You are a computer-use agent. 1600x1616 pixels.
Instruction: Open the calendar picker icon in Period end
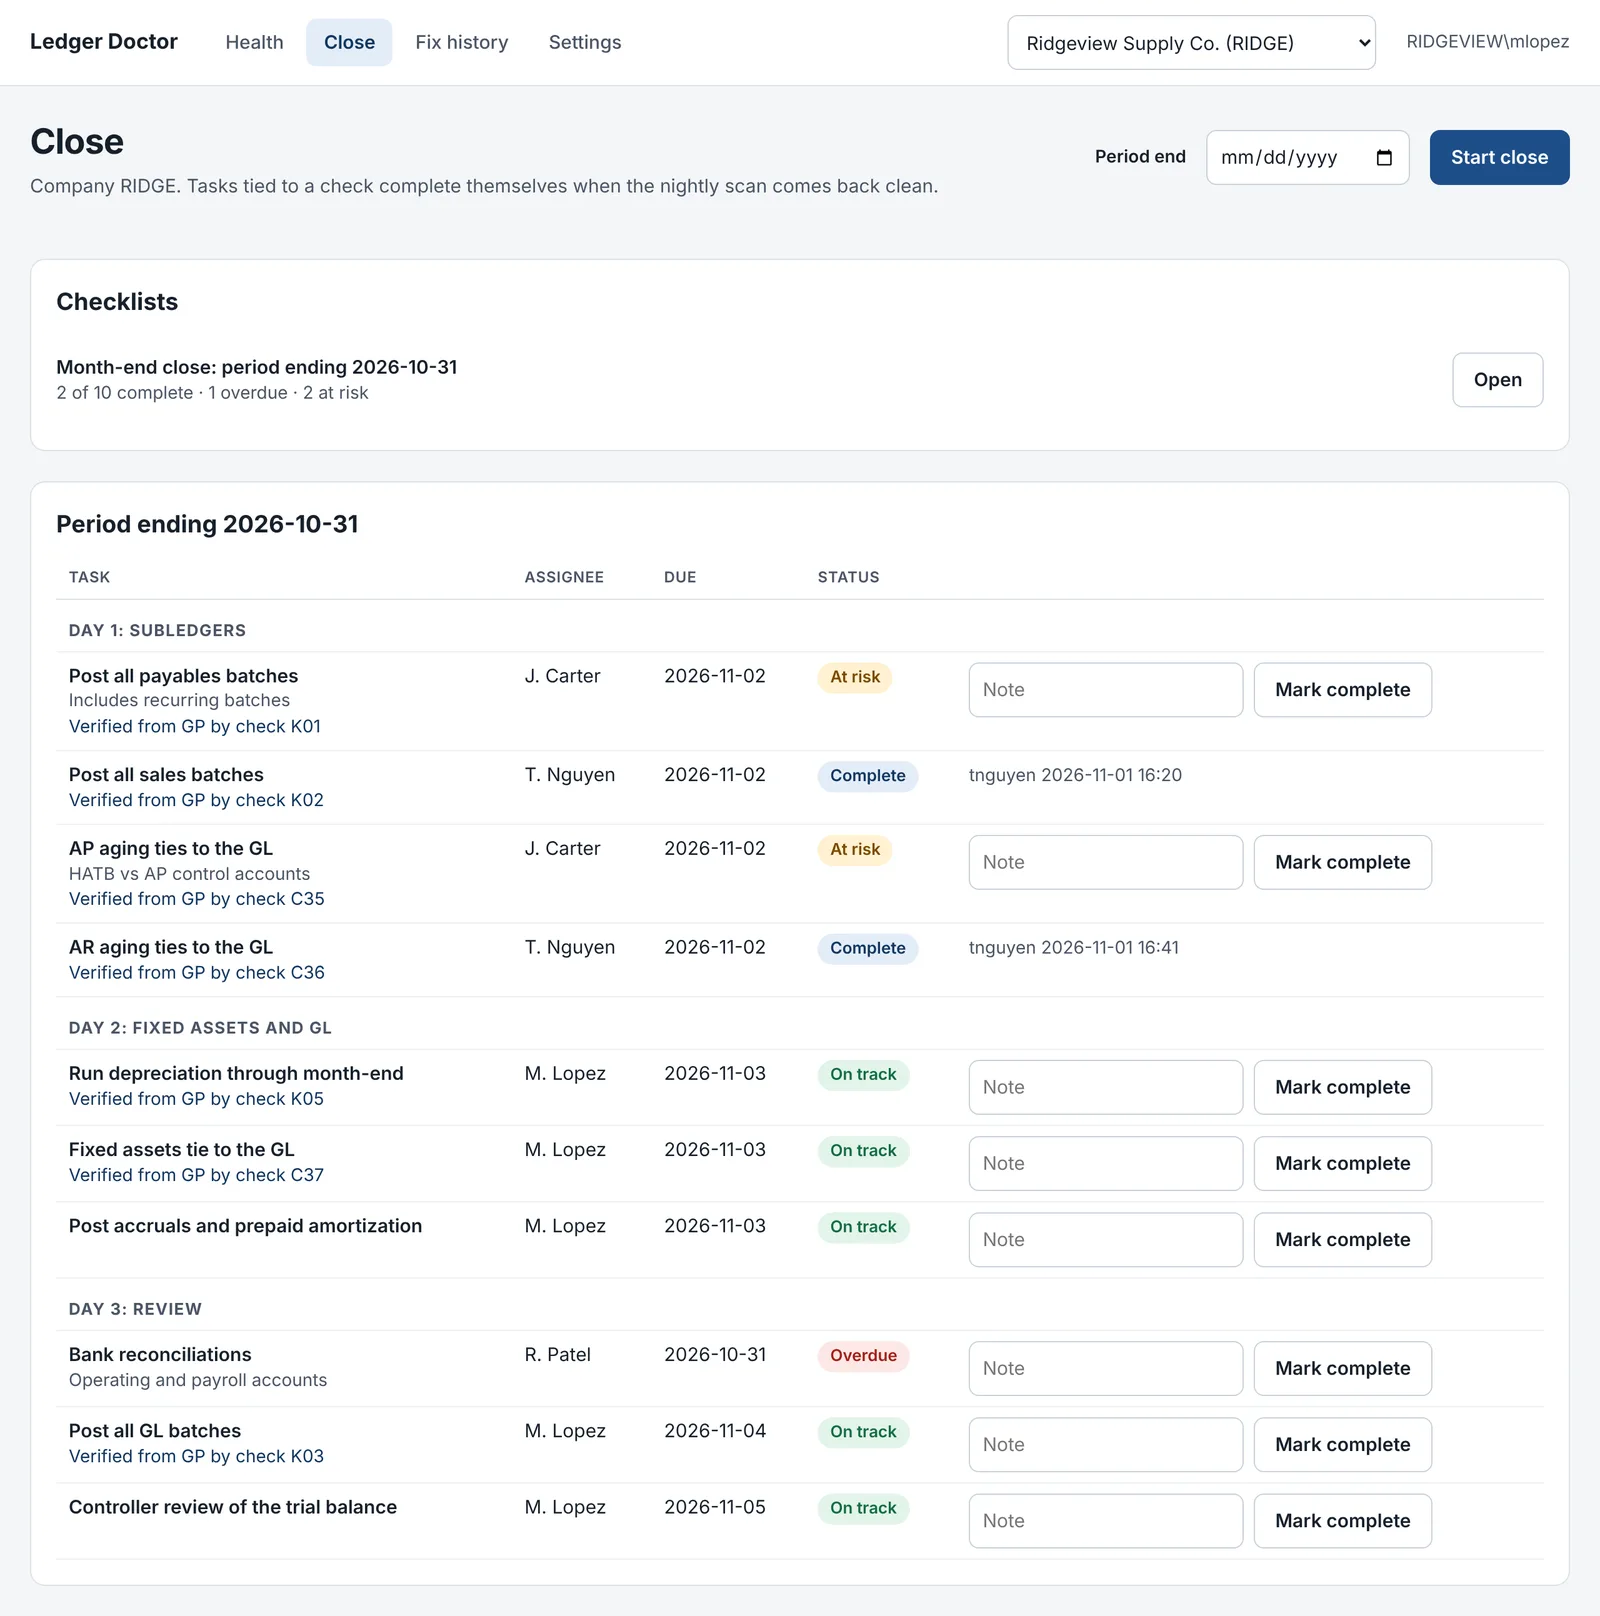point(1384,158)
